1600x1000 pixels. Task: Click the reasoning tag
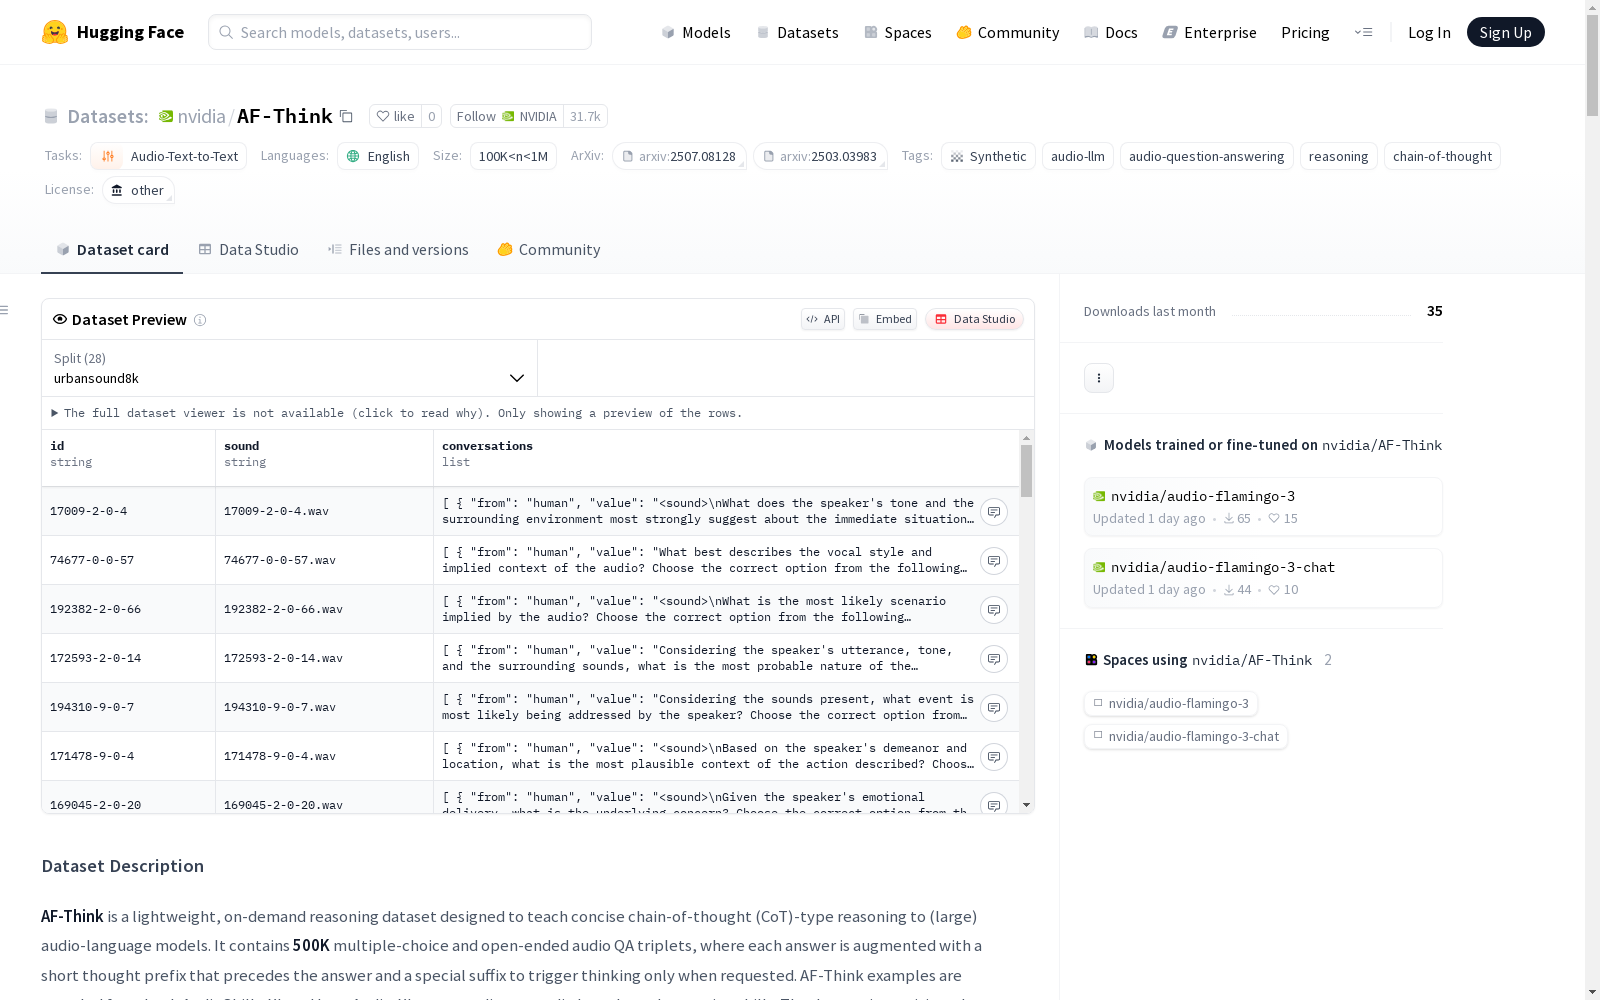[x=1339, y=156]
